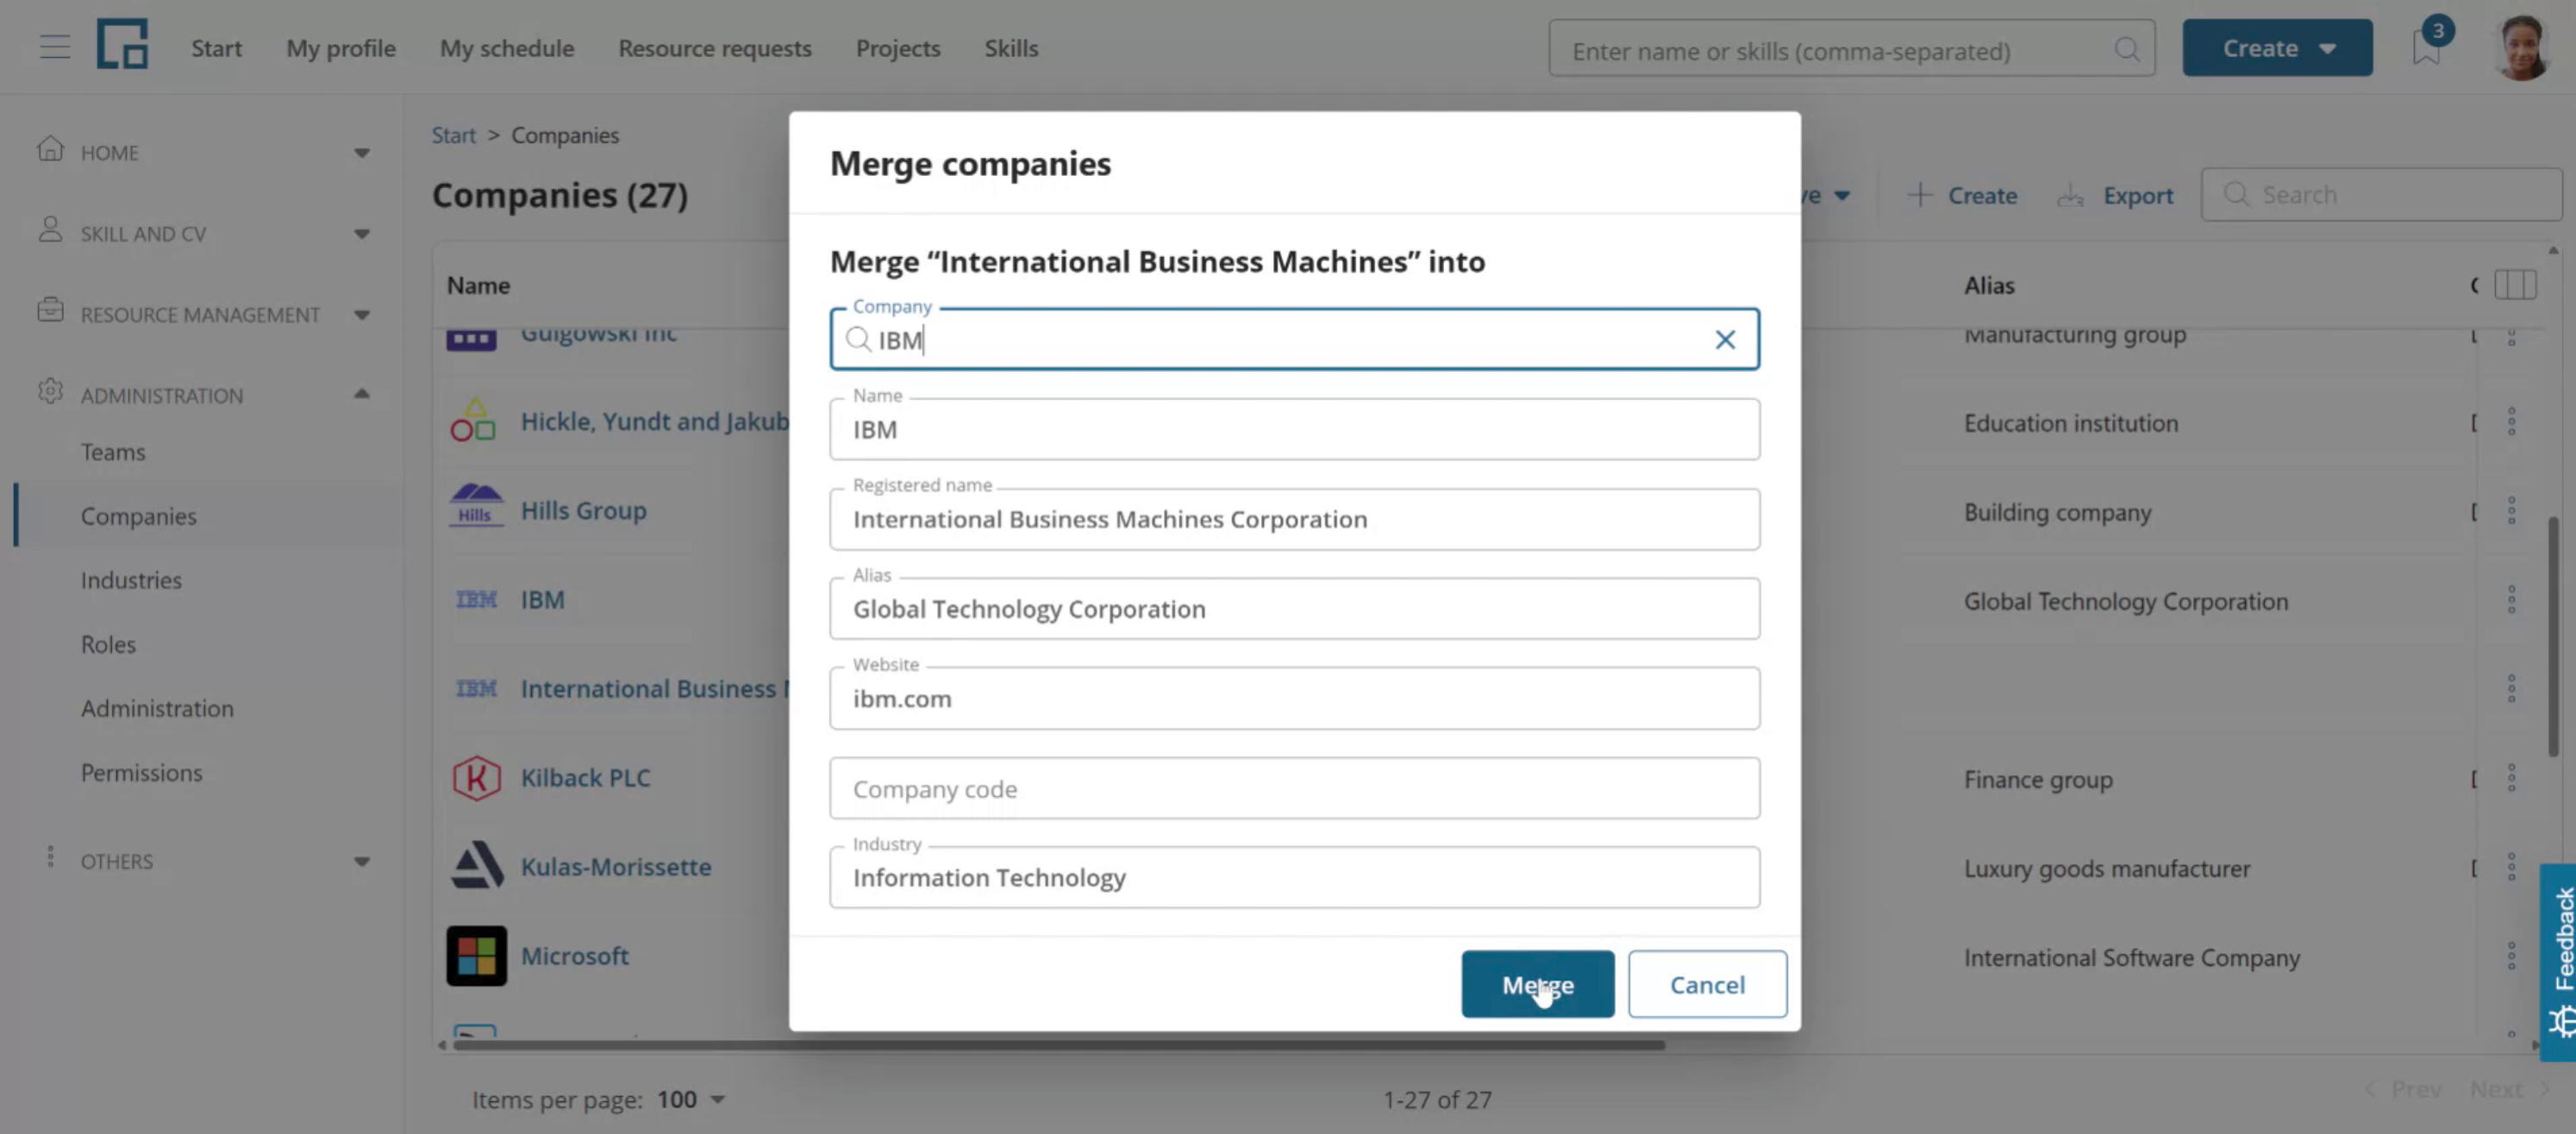Open row actions for Hills Group row
The image size is (2576, 1134).
pos(2511,511)
